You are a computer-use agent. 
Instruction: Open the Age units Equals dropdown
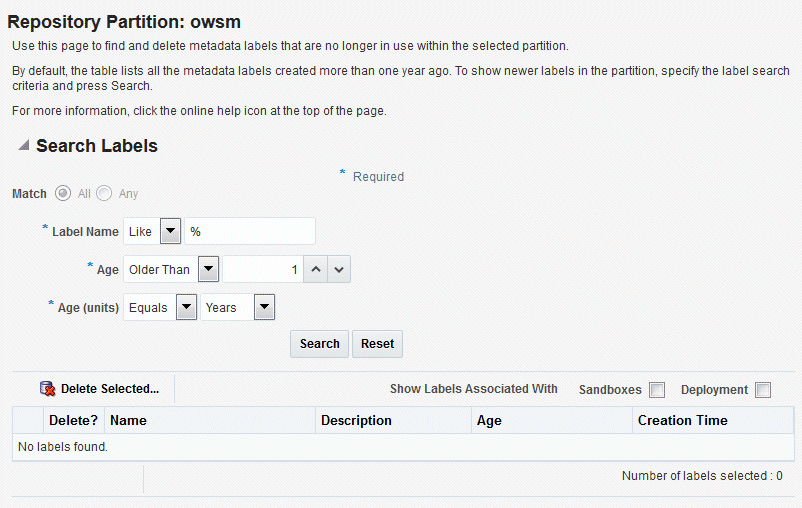186,308
